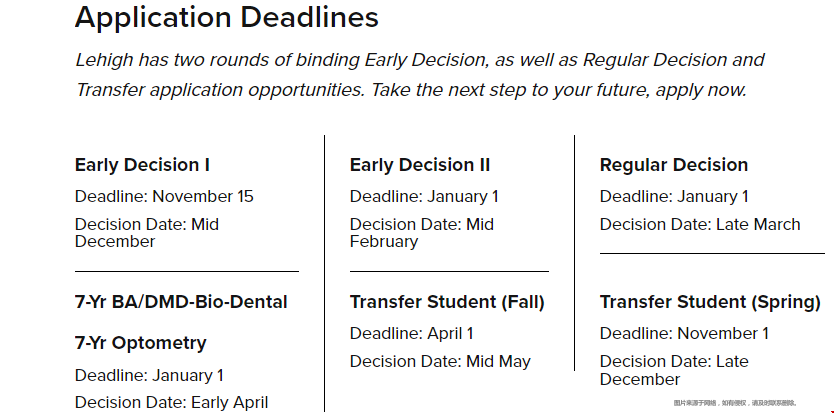Screen dimensions: 834x413
Task: Click the Deadline: November 1 text
Action: (x=685, y=334)
